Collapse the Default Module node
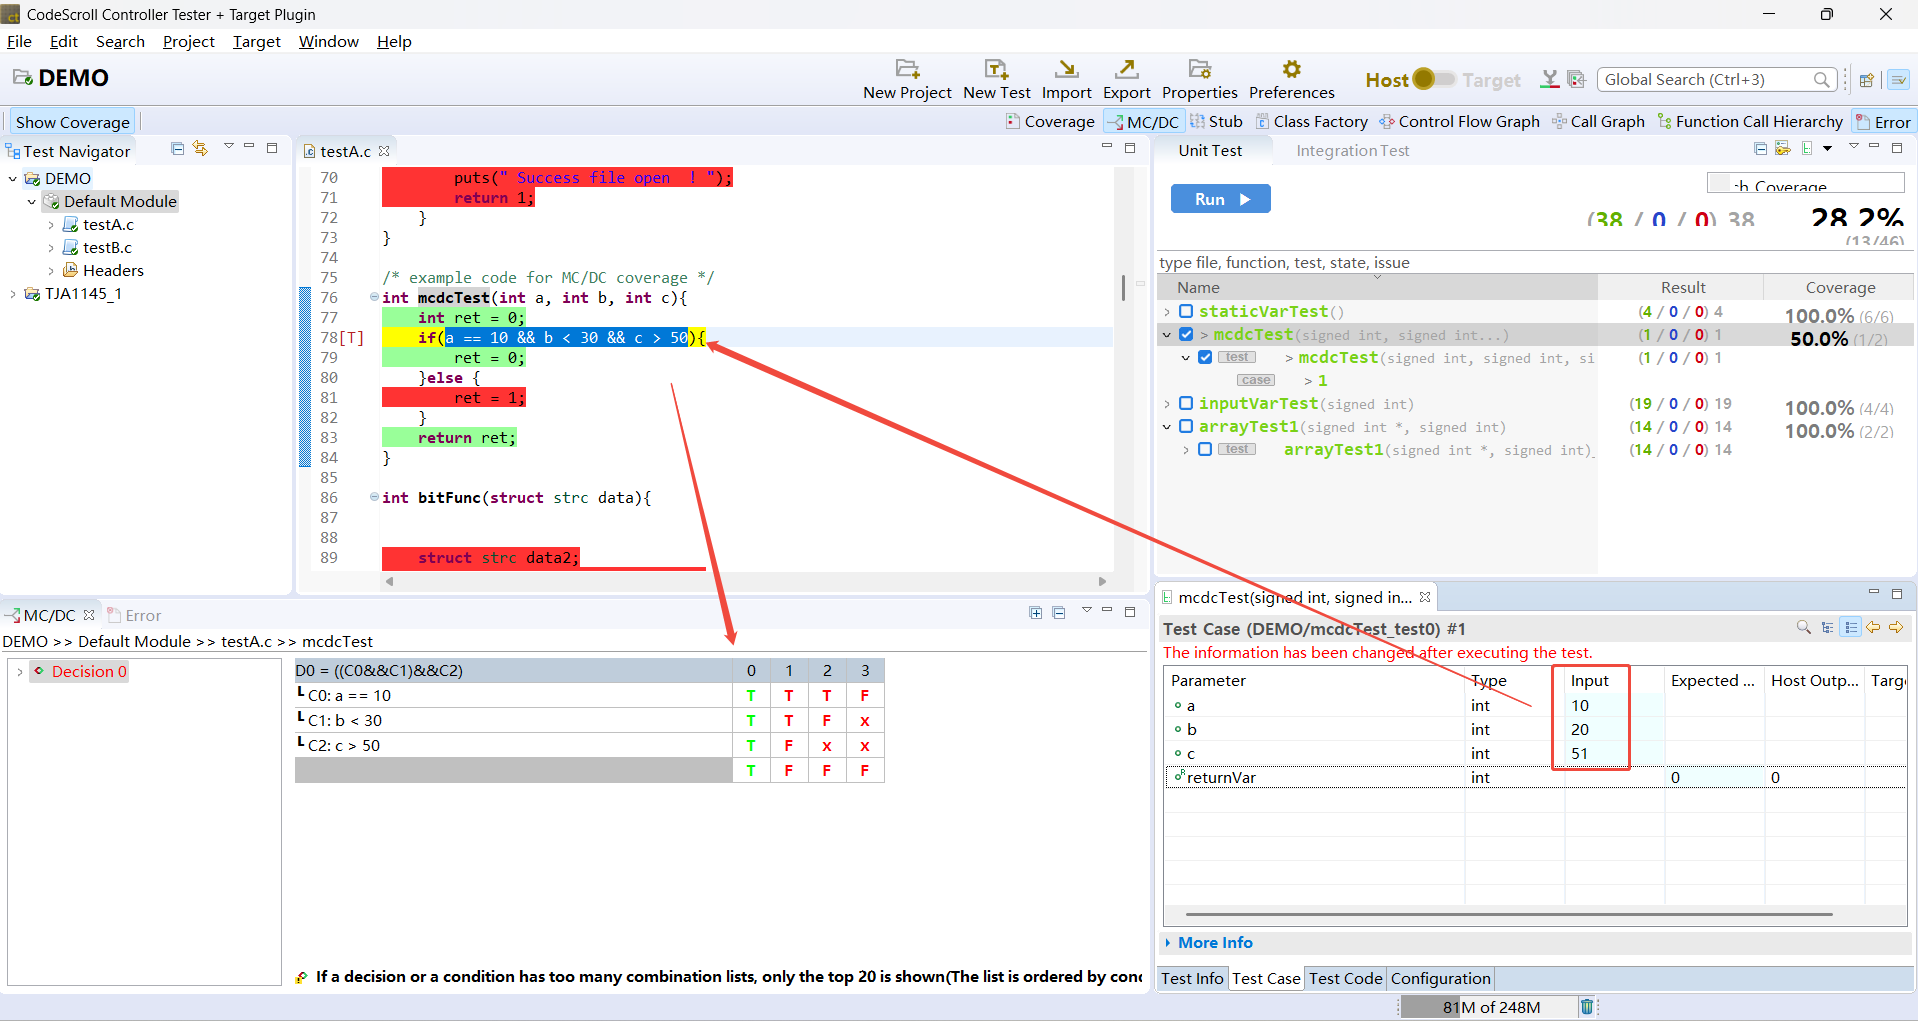1918x1021 pixels. click(x=31, y=202)
